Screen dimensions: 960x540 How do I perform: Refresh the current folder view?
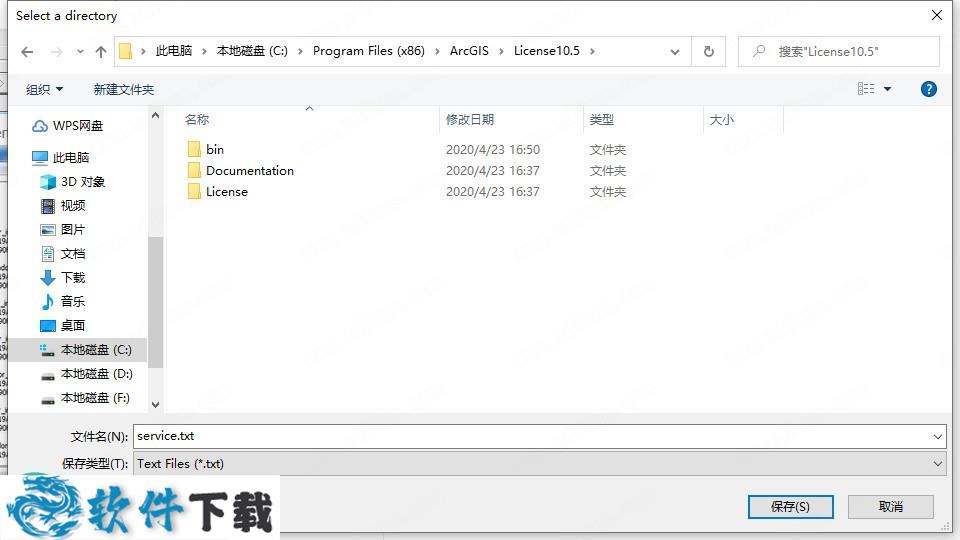pyautogui.click(x=708, y=51)
